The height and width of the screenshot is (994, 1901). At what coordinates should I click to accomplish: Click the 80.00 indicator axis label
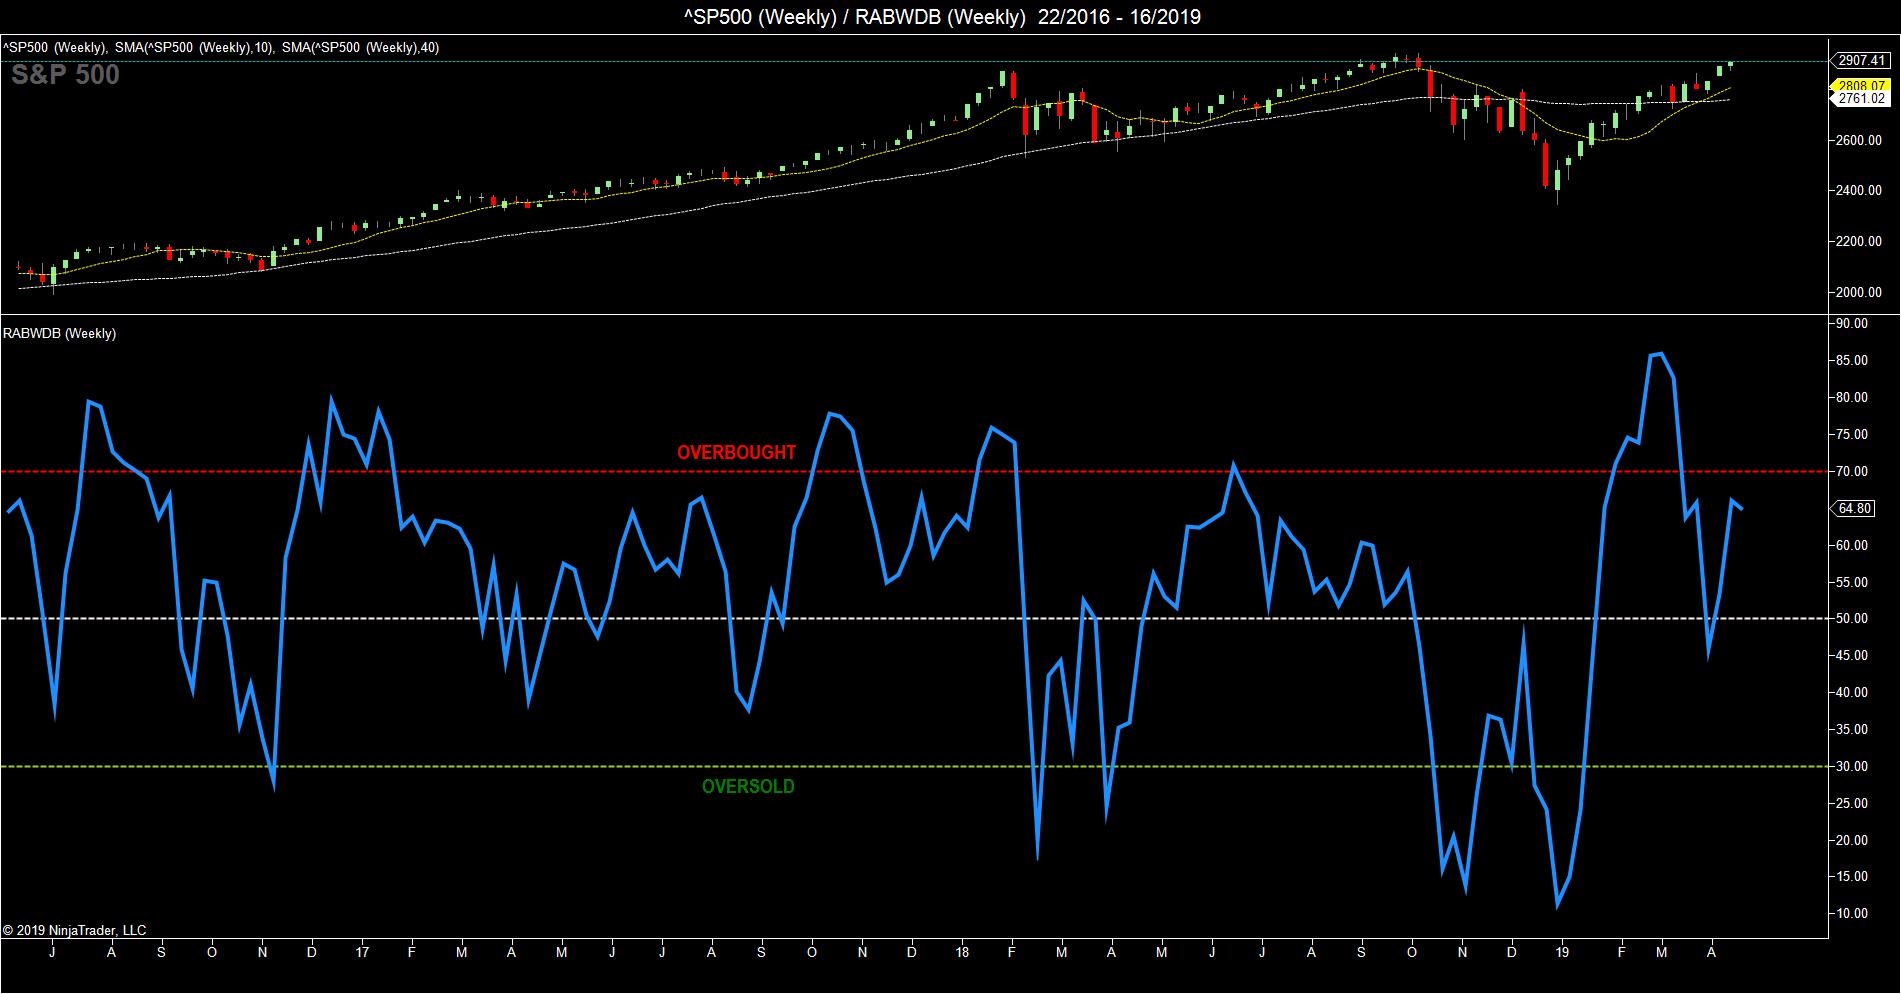pyautogui.click(x=1853, y=398)
